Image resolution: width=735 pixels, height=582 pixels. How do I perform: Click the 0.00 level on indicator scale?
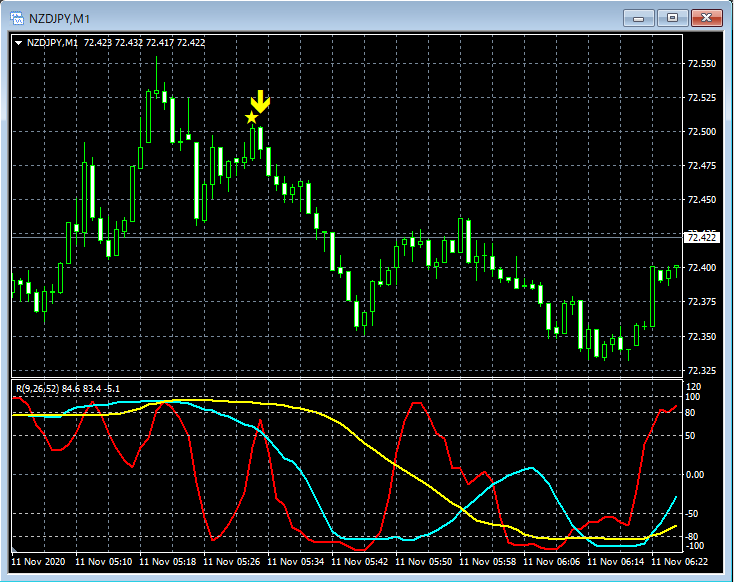pyautogui.click(x=695, y=475)
